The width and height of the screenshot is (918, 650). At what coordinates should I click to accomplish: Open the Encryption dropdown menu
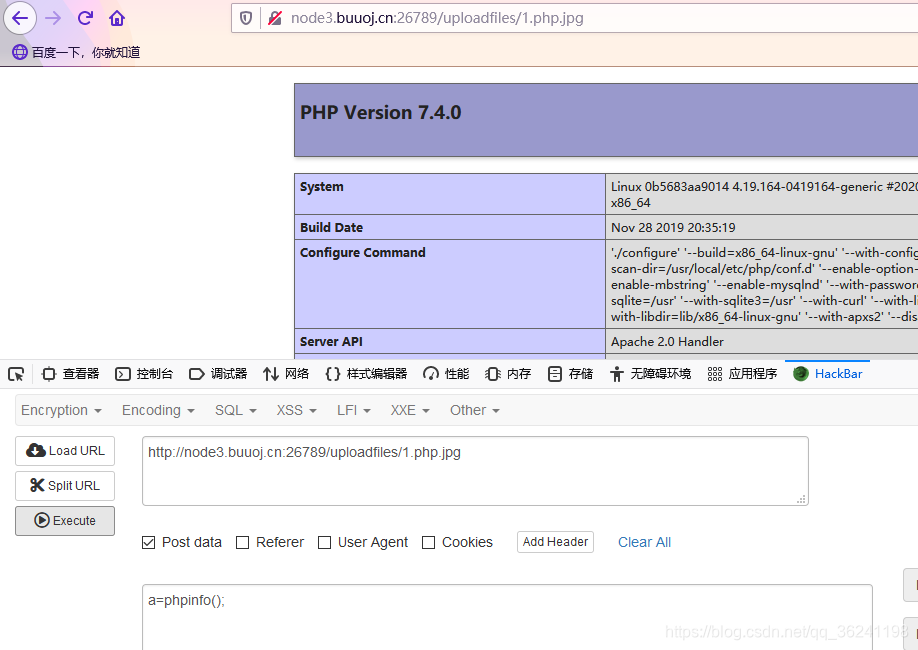(60, 410)
